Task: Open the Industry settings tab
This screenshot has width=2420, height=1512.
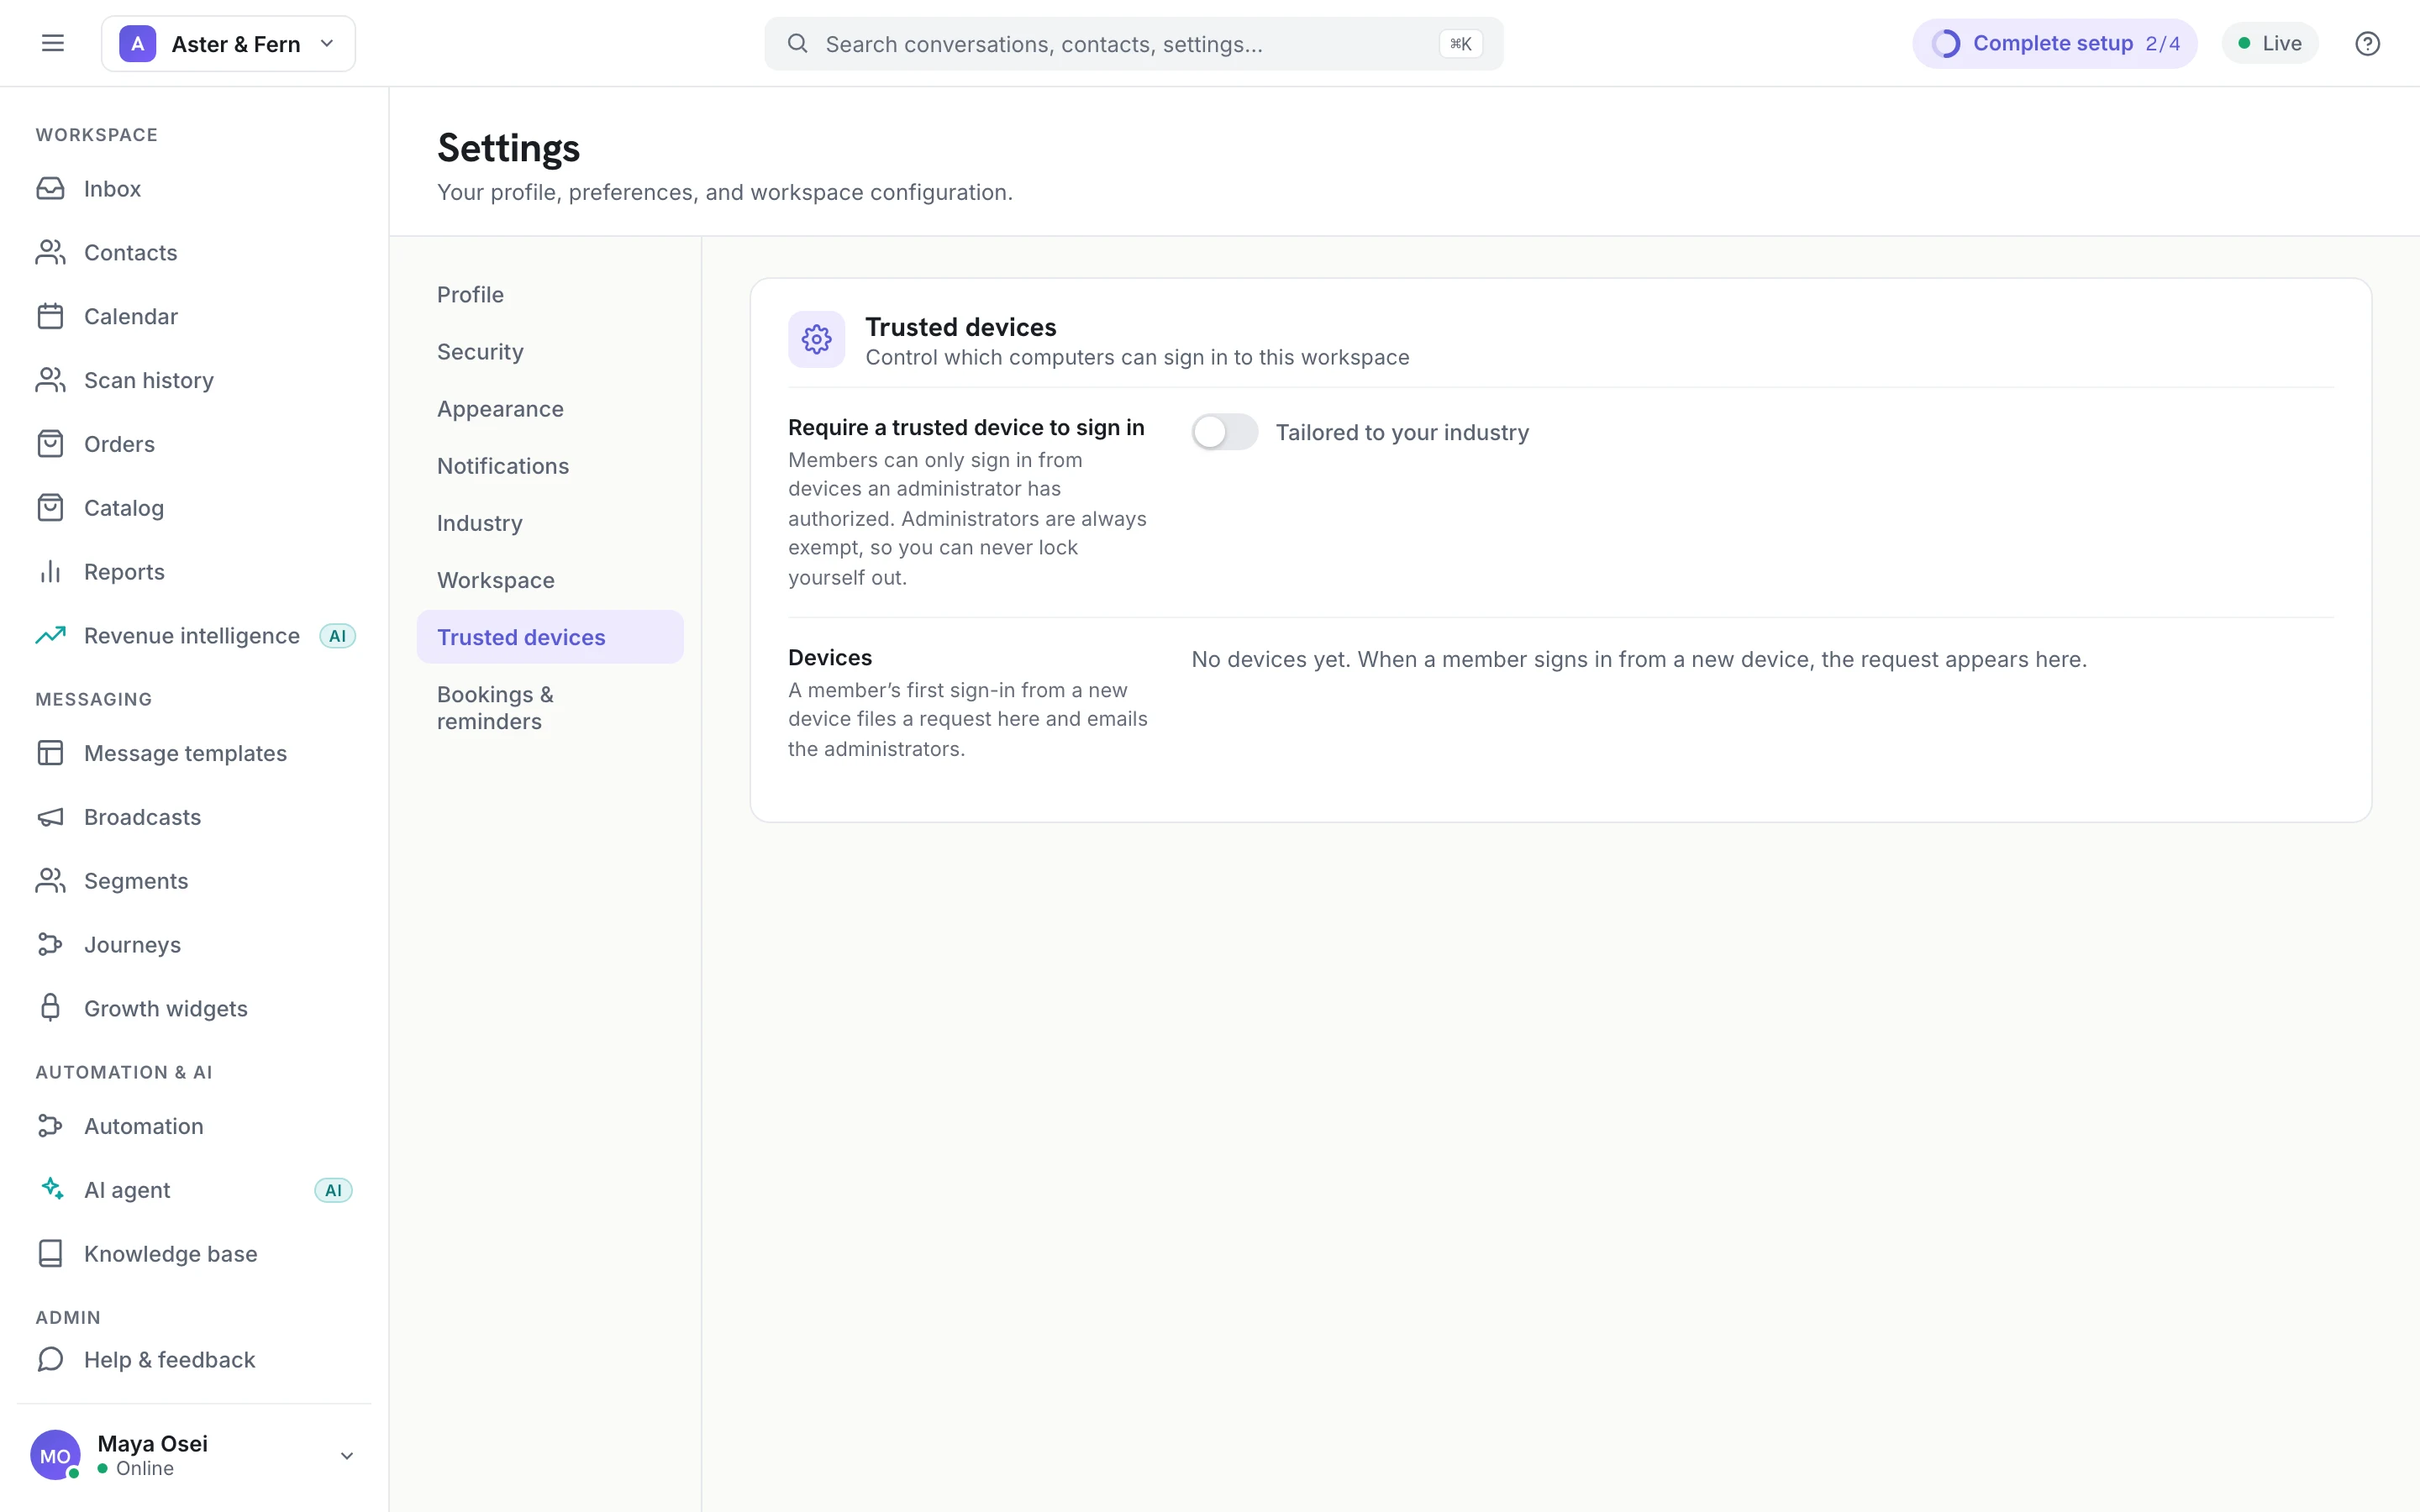Action: [550, 523]
